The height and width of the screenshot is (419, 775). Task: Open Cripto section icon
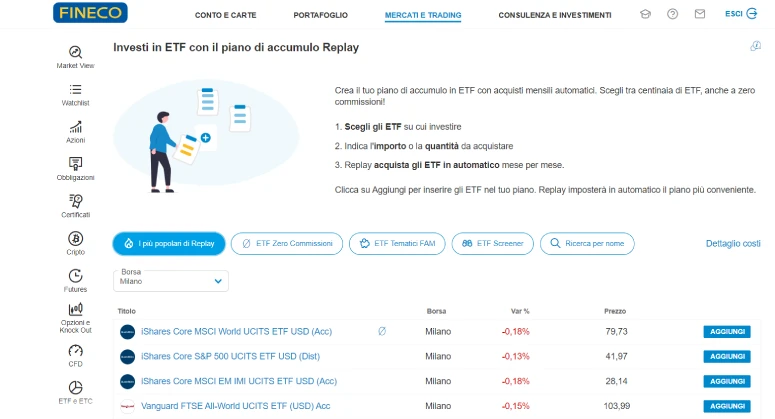(75, 239)
